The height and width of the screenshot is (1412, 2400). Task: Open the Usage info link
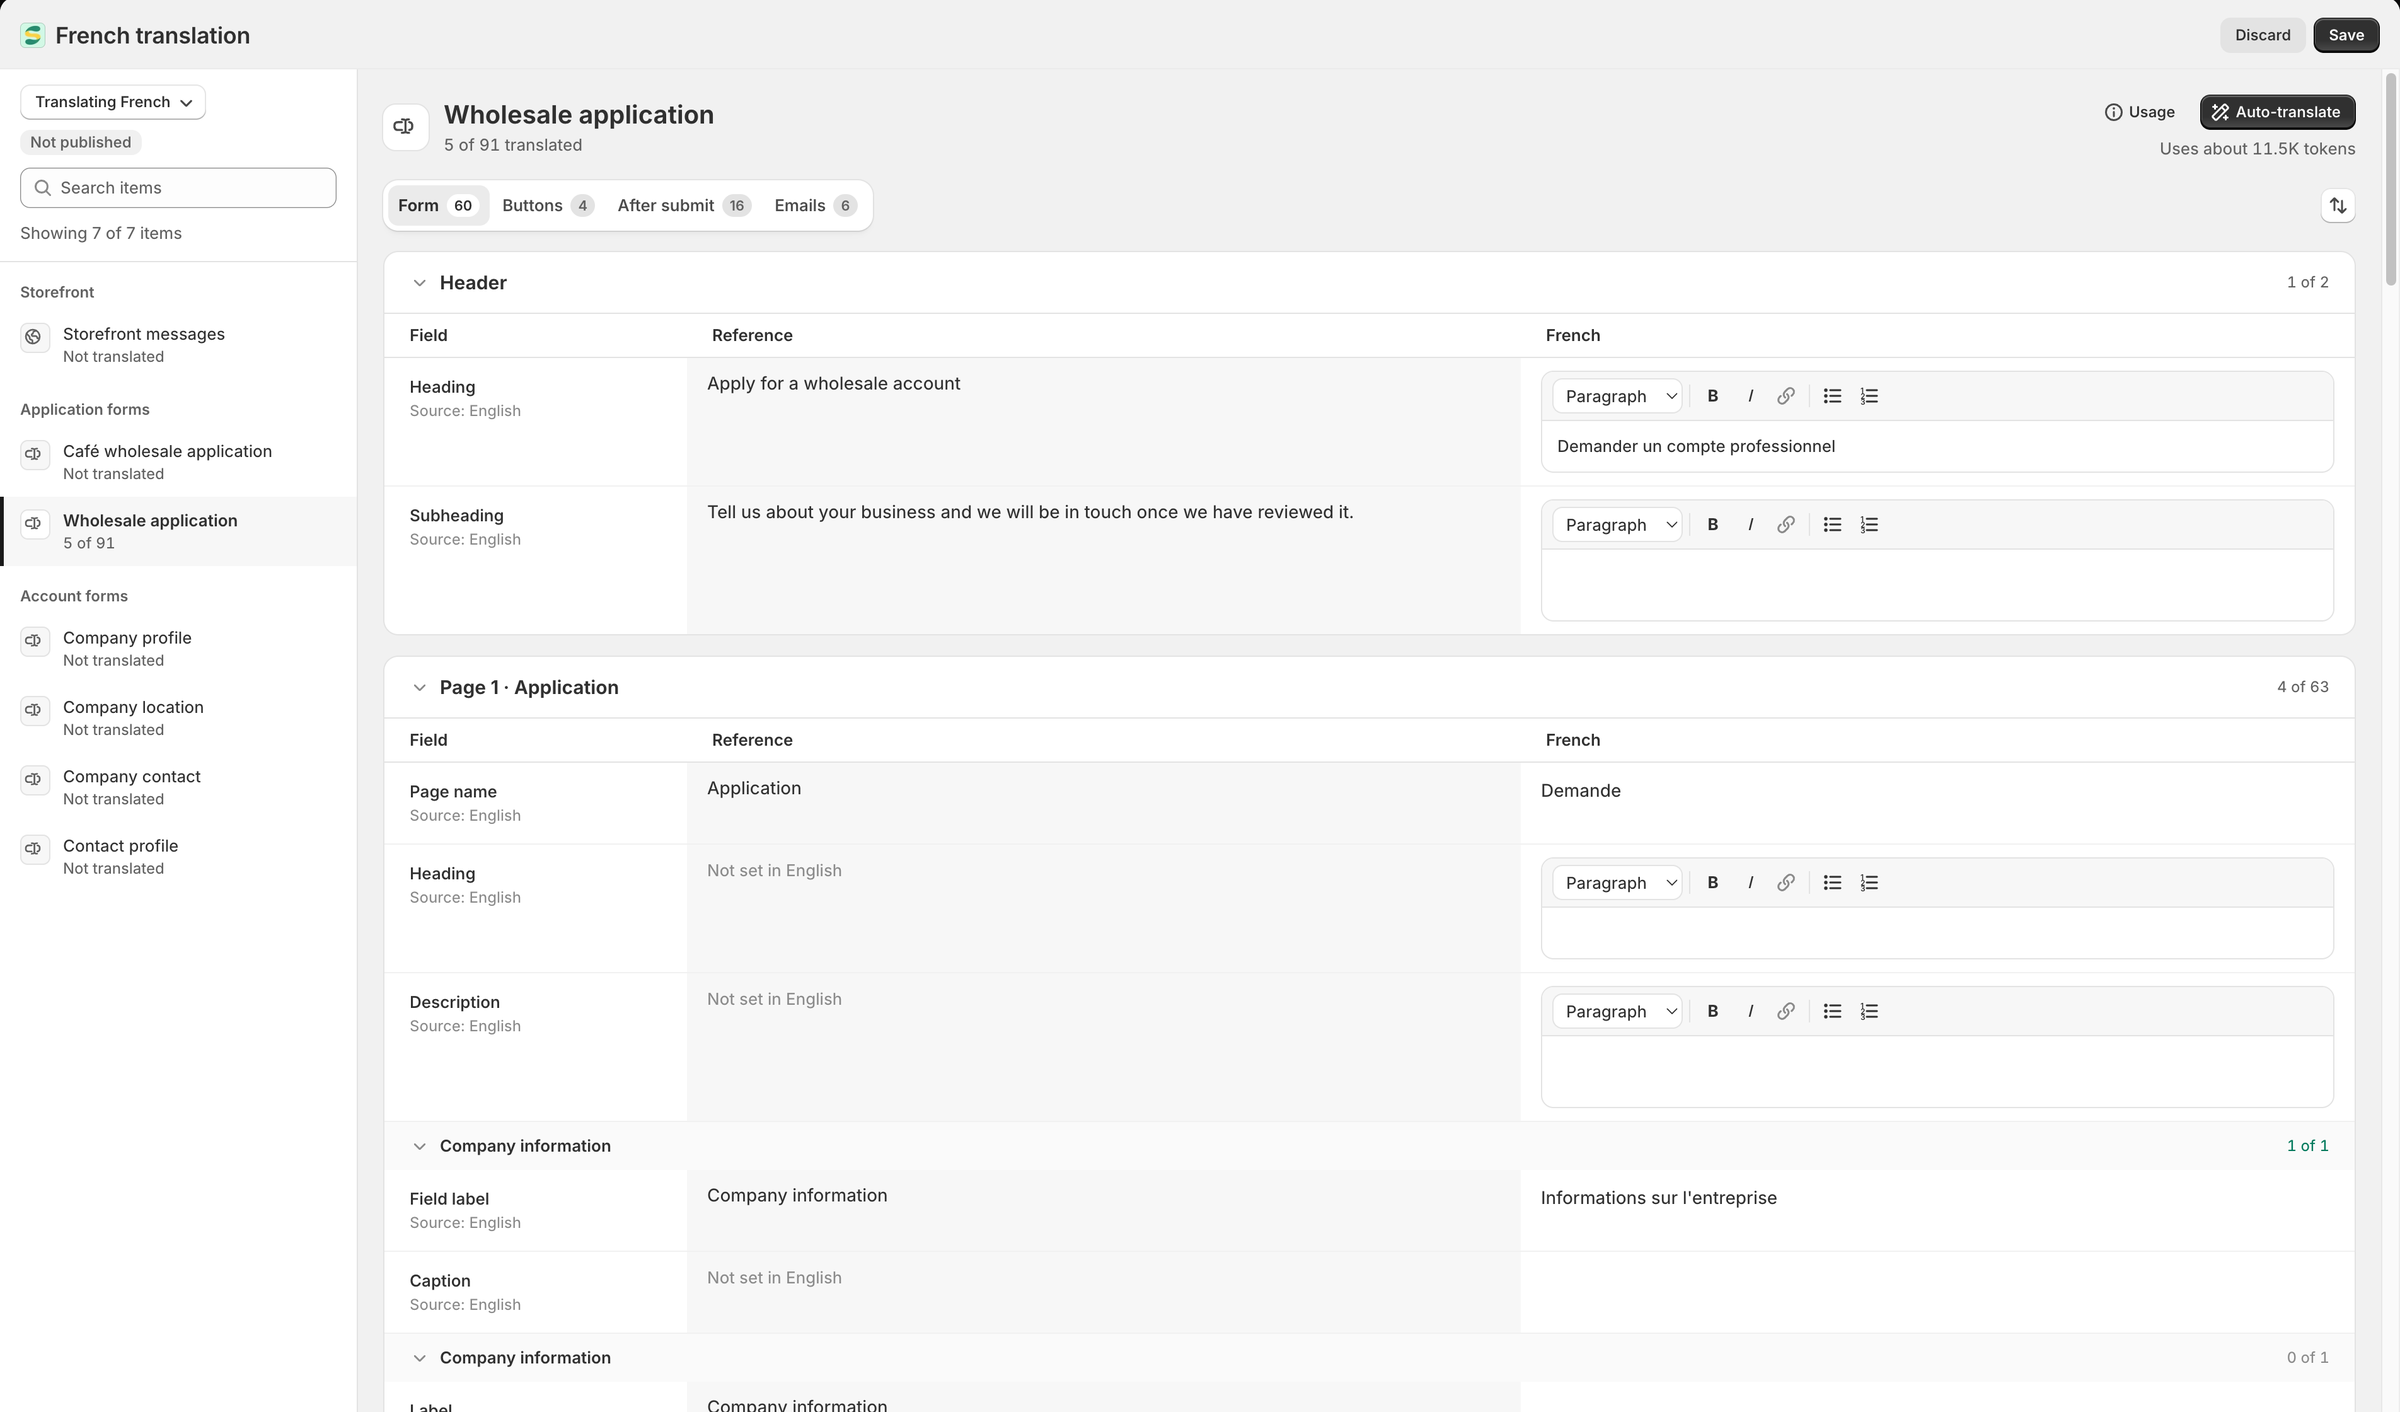pyautogui.click(x=2139, y=112)
